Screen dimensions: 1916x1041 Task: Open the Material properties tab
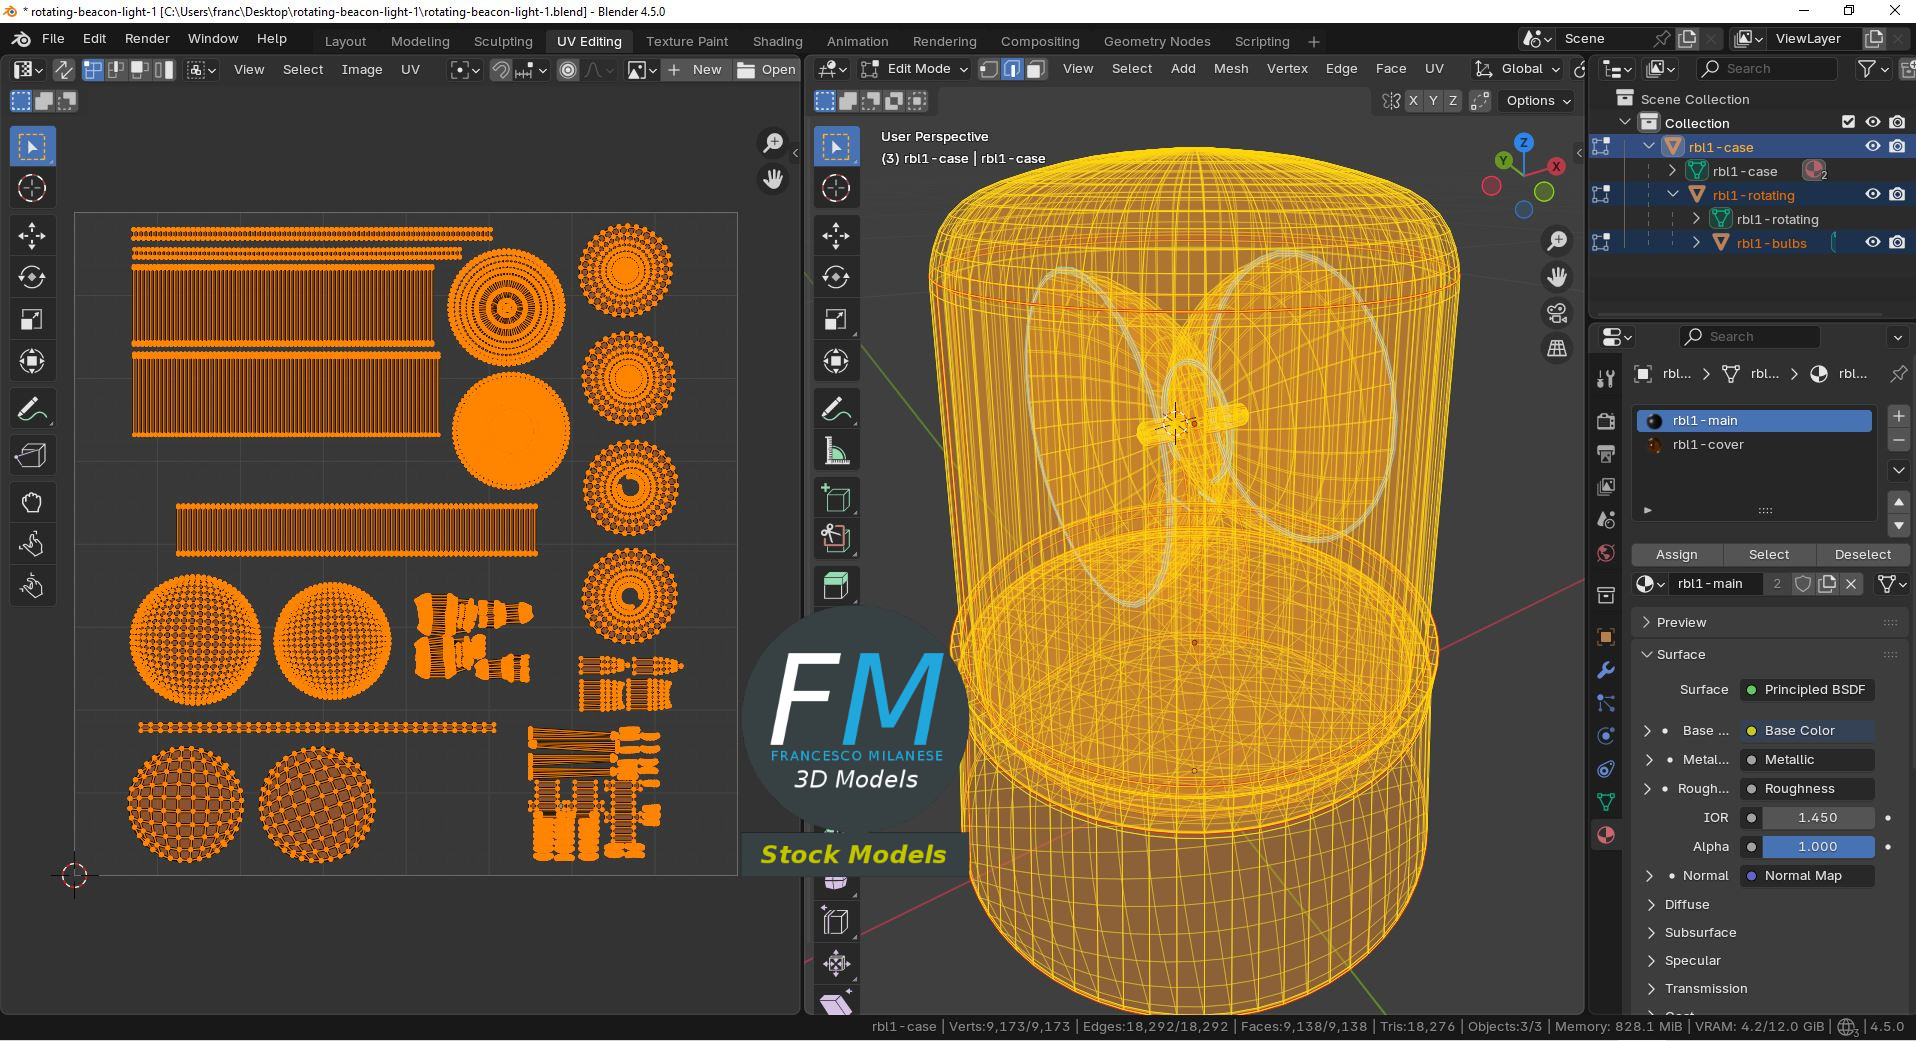point(1606,835)
